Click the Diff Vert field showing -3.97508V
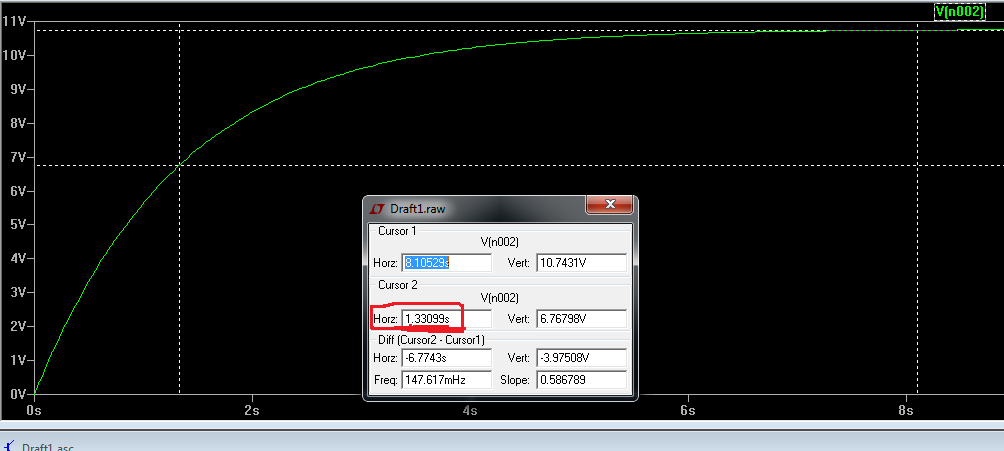 coord(581,358)
